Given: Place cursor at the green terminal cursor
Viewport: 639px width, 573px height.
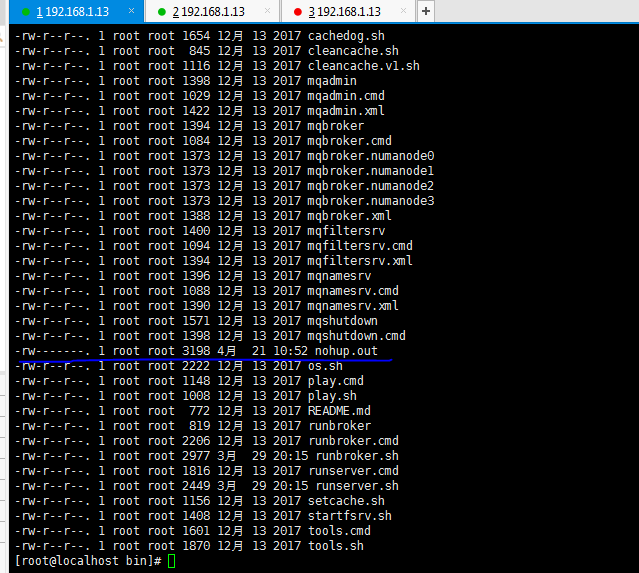Looking at the screenshot, I should click(x=171, y=561).
